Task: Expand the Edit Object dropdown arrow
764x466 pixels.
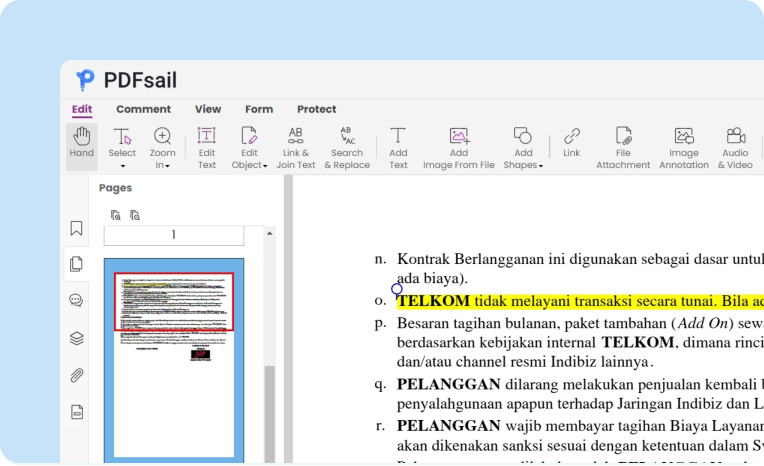Action: [x=265, y=166]
